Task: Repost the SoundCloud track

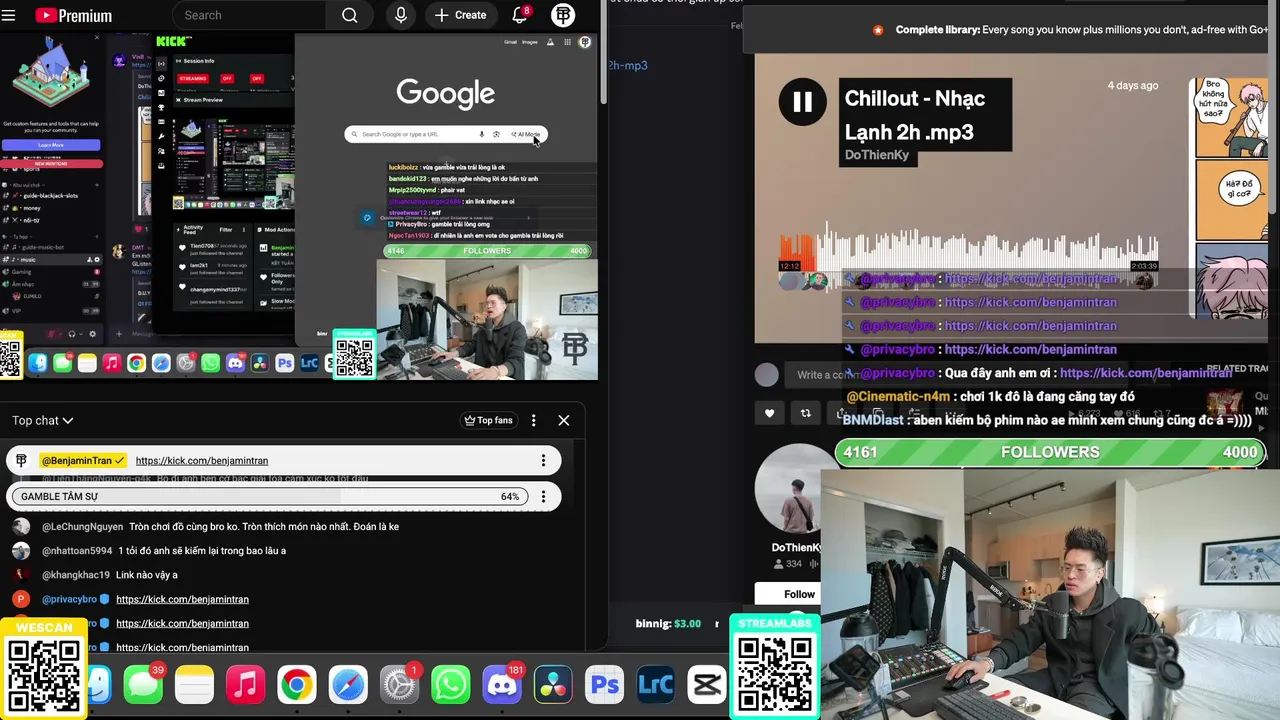Action: point(805,413)
